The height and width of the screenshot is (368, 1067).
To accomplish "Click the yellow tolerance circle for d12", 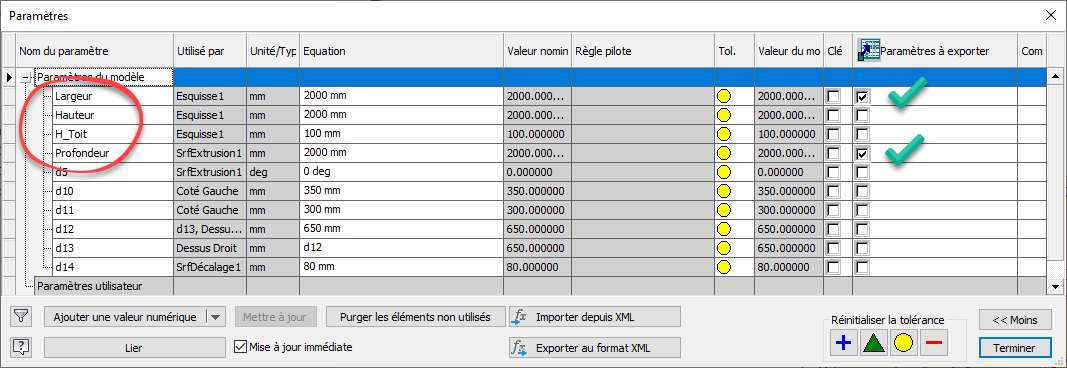I will (x=724, y=229).
